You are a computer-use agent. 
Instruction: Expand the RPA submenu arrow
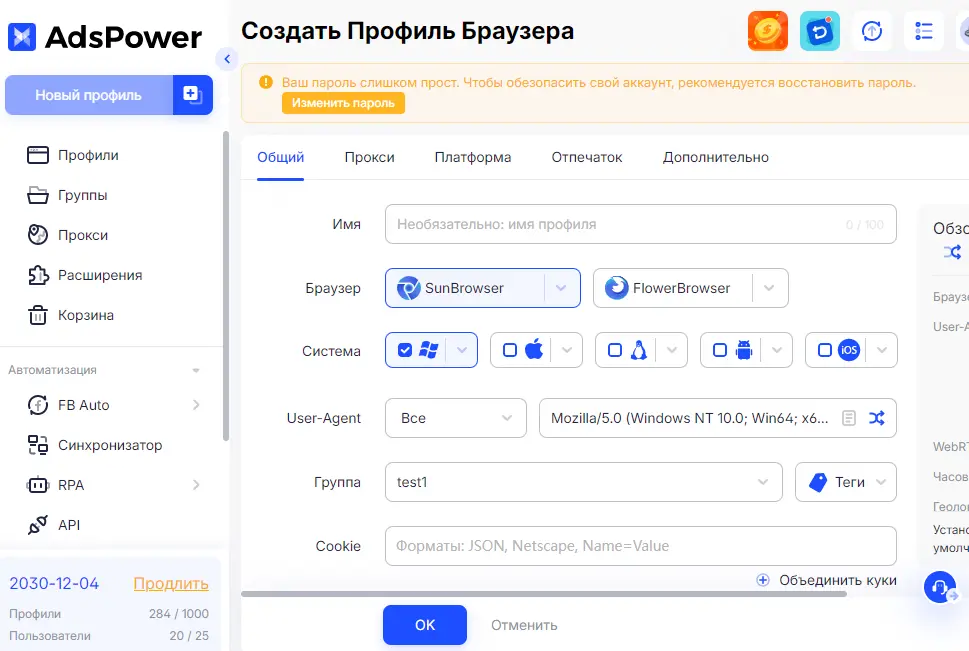(x=196, y=485)
